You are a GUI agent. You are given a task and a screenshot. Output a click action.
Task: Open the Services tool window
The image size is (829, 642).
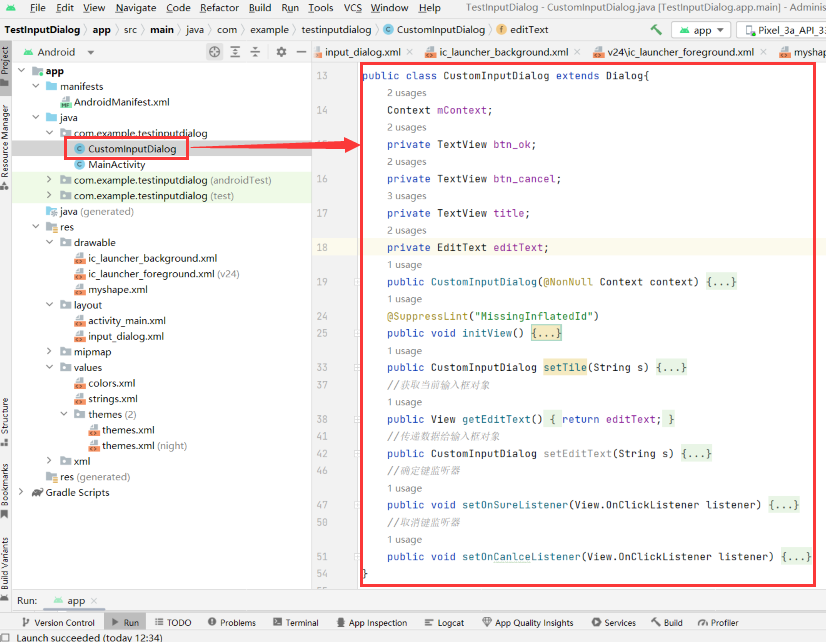pyautogui.click(x=613, y=622)
